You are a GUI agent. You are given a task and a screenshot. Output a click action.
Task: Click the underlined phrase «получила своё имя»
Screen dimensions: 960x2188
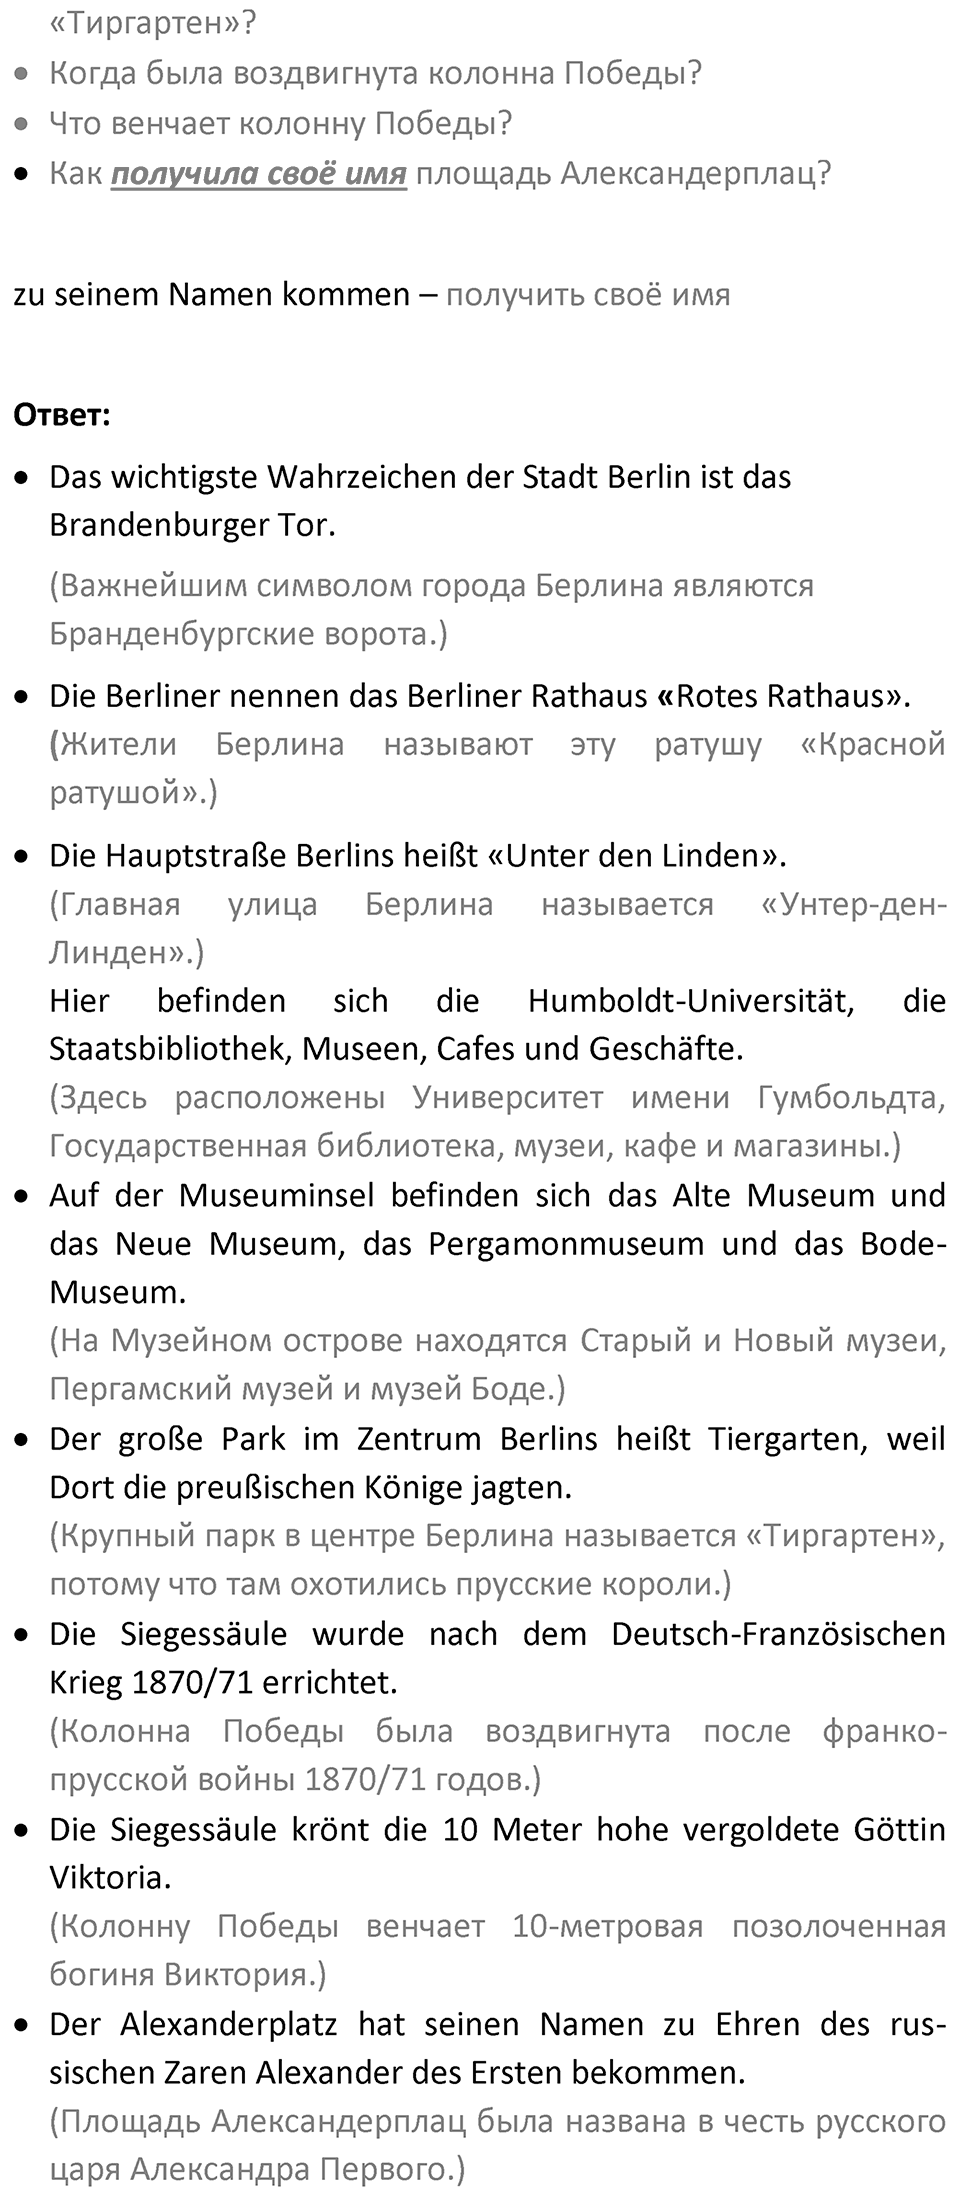(258, 174)
